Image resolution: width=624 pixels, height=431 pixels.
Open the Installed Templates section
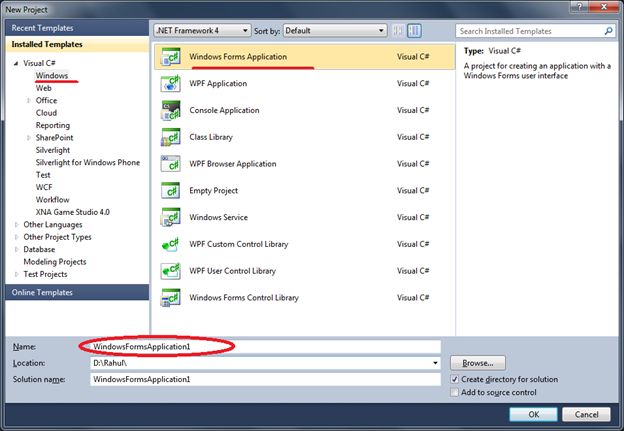[x=77, y=44]
